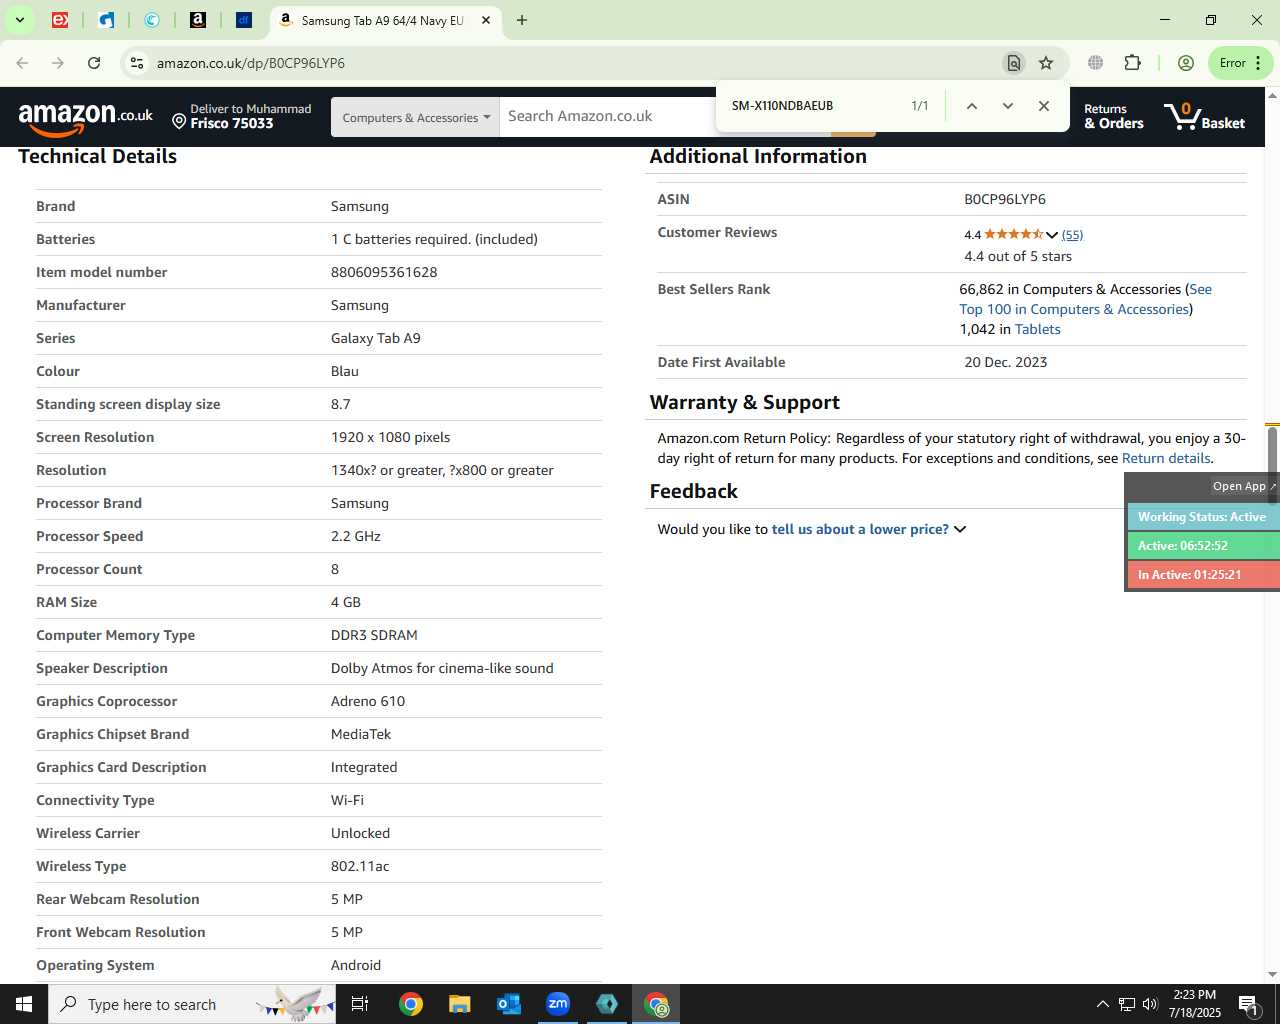Open the teal diamond taskbar app
Image resolution: width=1280 pixels, height=1024 pixels.
(x=607, y=1004)
